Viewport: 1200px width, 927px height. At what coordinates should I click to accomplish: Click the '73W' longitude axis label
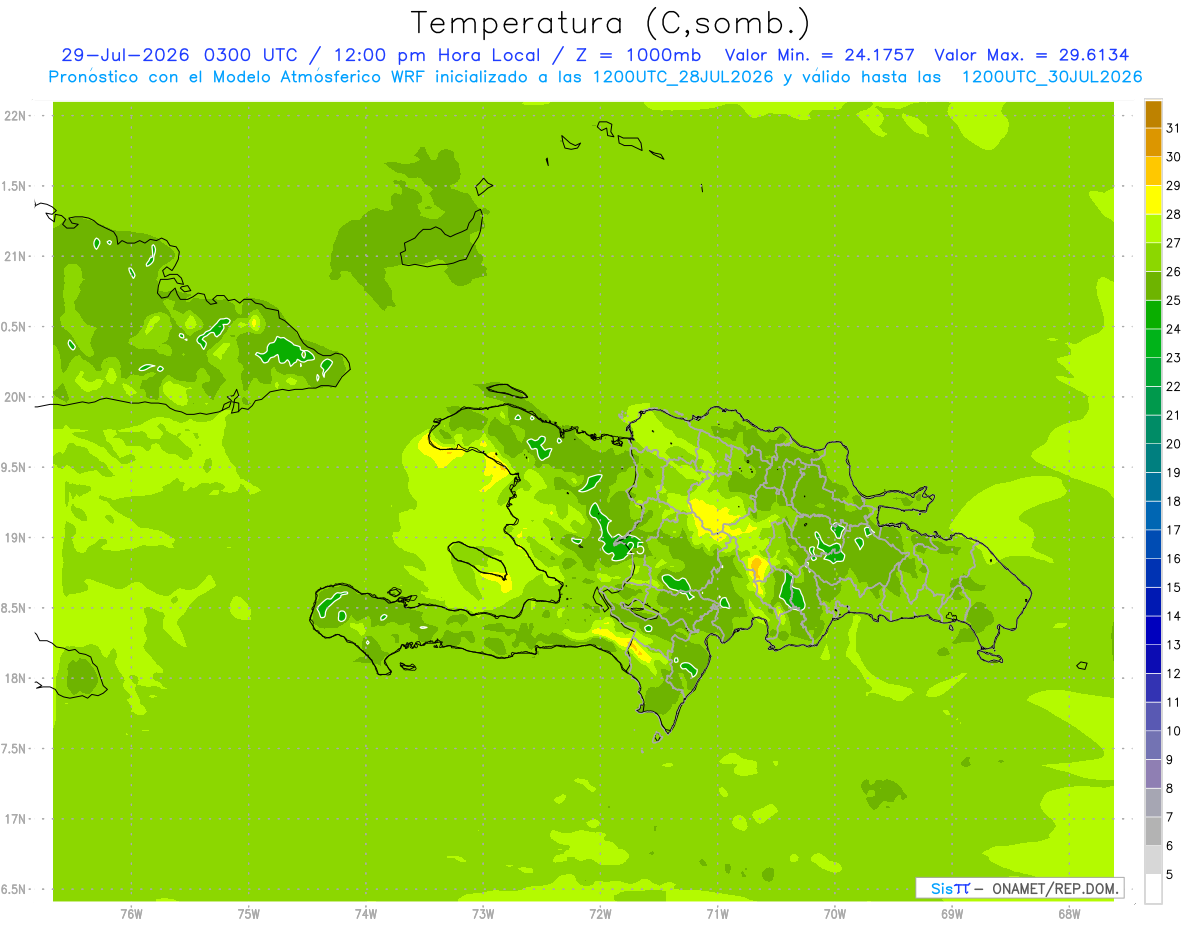[x=483, y=914]
